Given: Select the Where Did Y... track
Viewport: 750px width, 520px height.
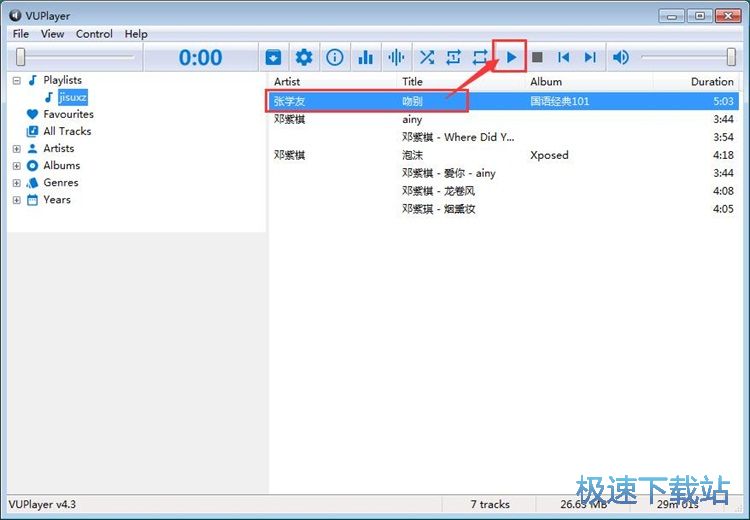Looking at the screenshot, I should [x=504, y=137].
